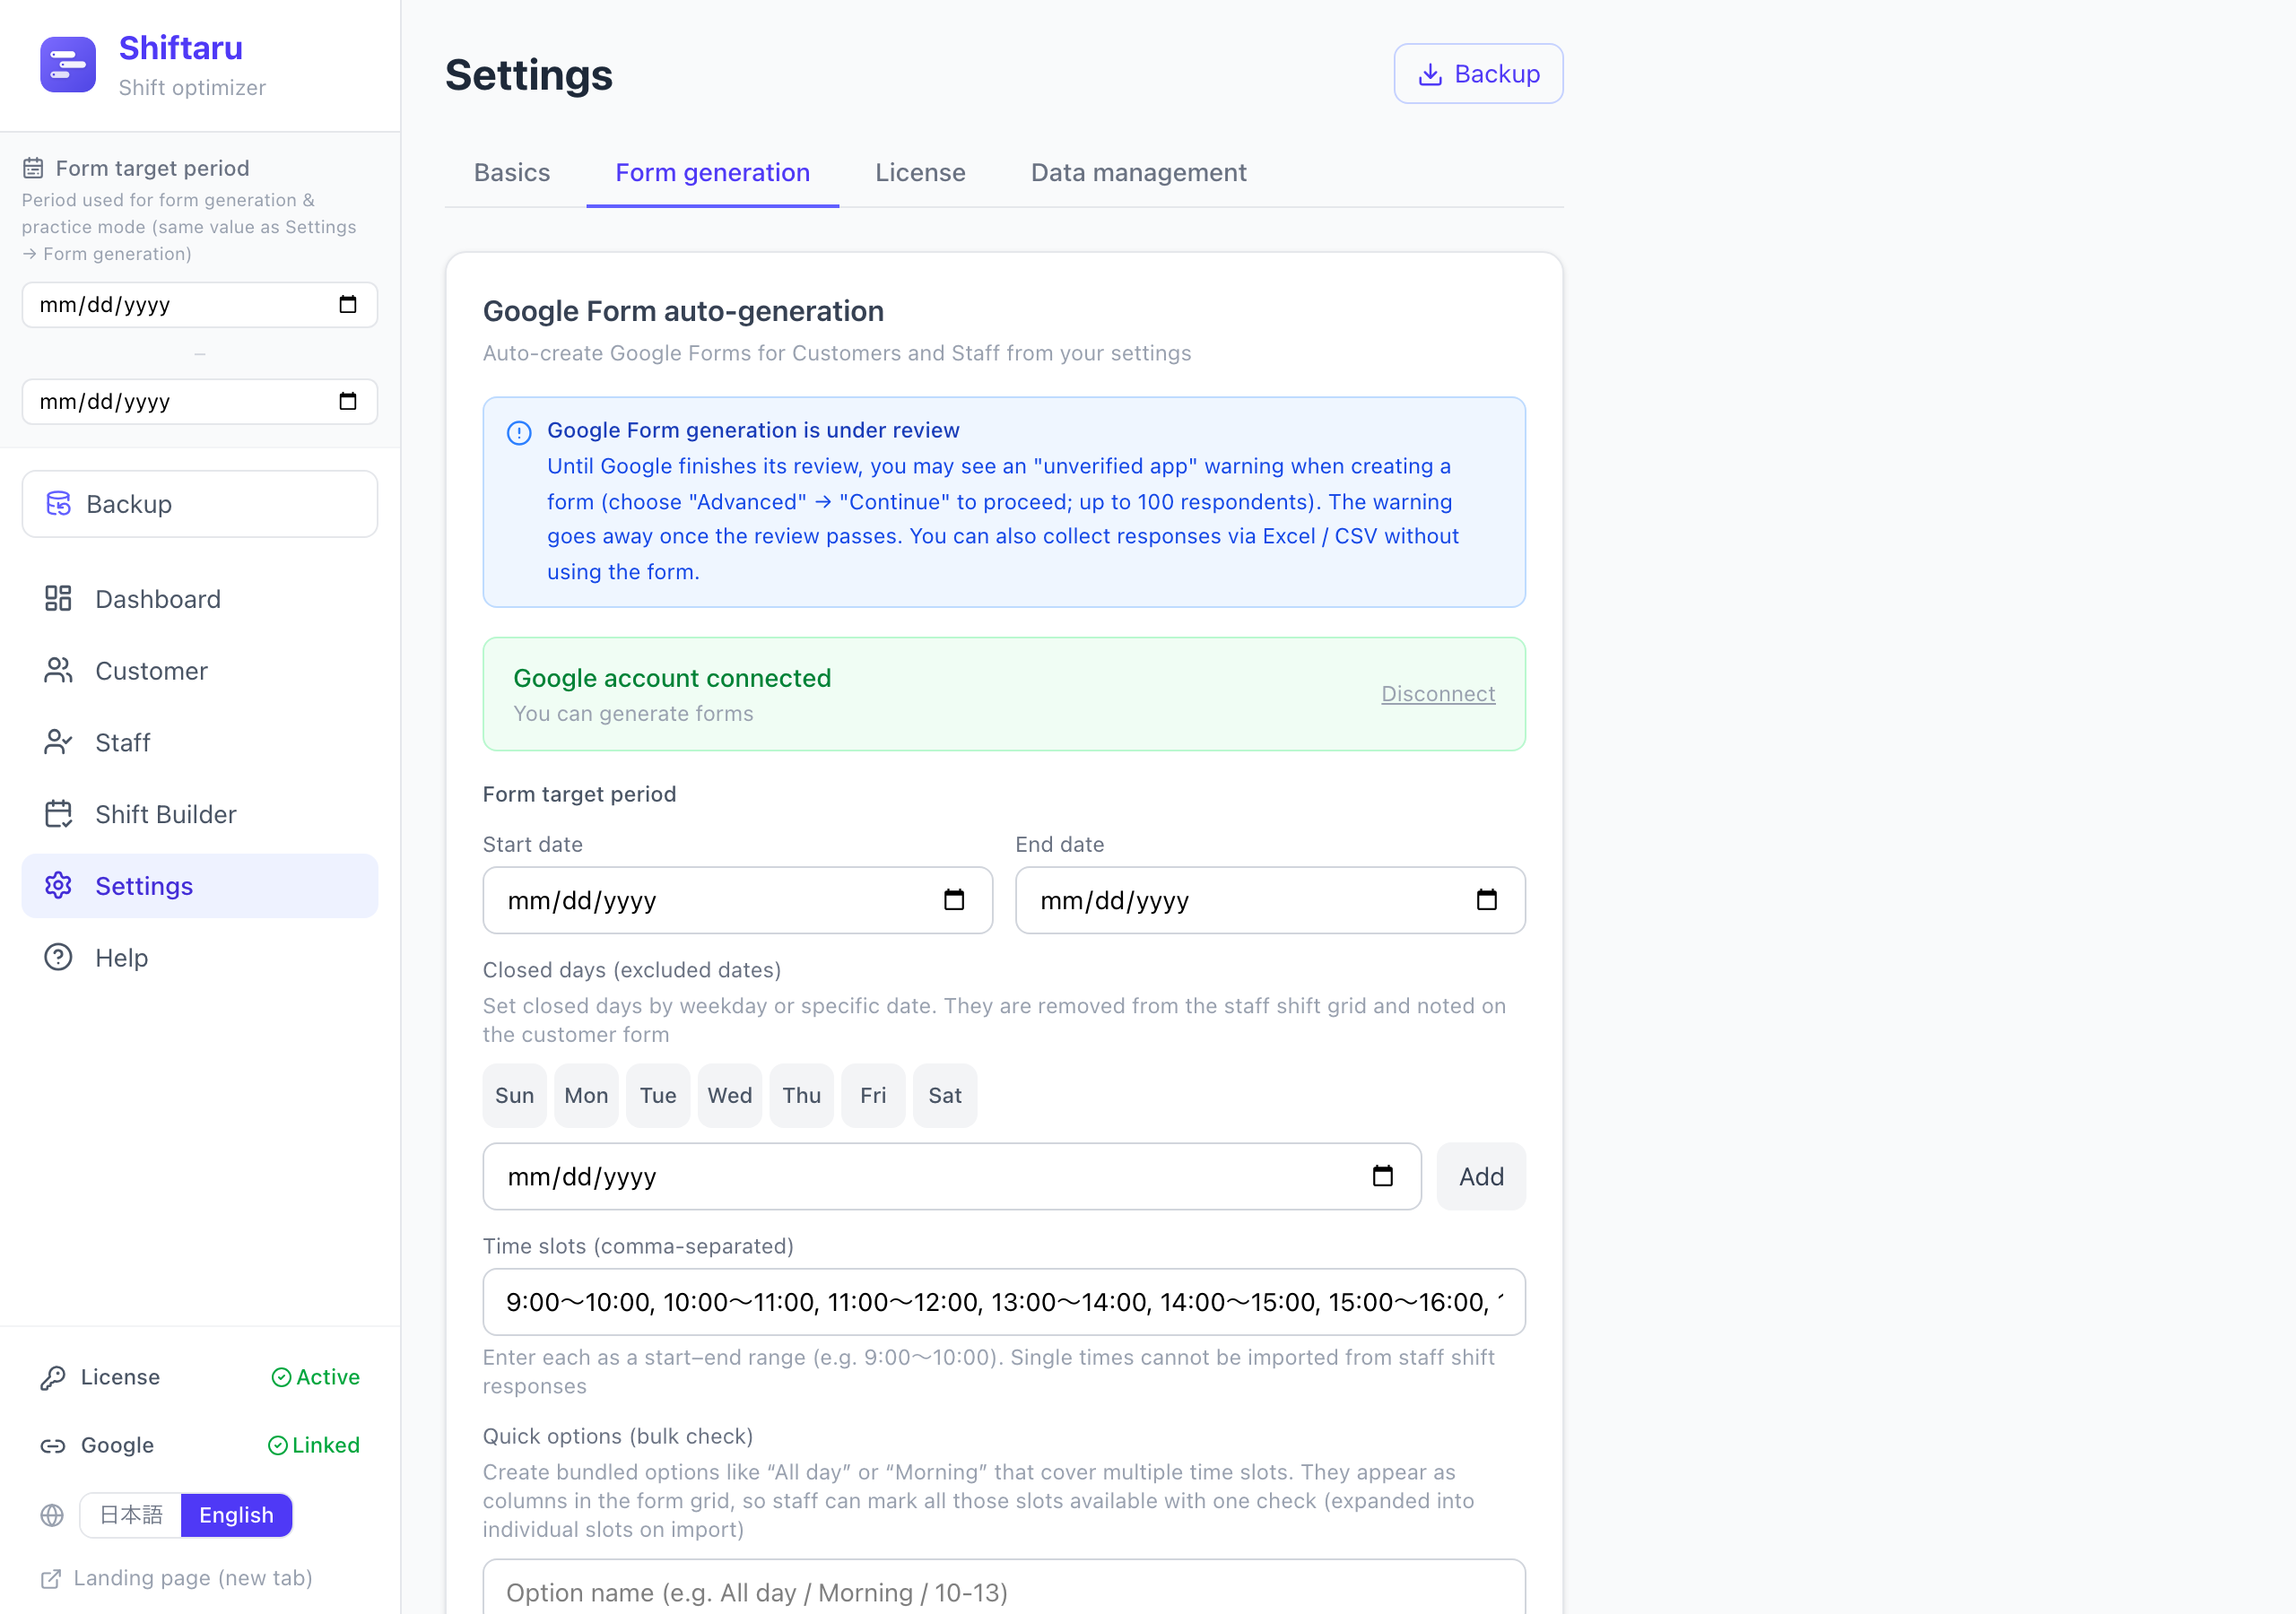Click the Shift Builder calendar icon
The width and height of the screenshot is (2296, 1614).
(x=58, y=814)
